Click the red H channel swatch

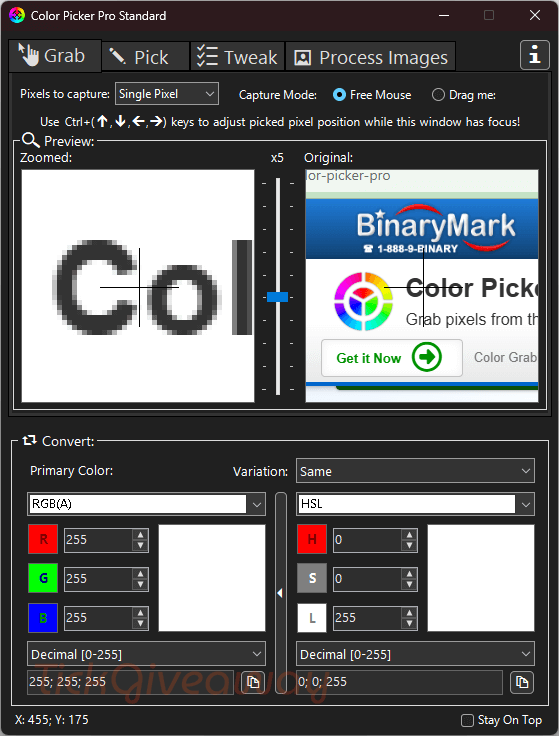point(312,539)
